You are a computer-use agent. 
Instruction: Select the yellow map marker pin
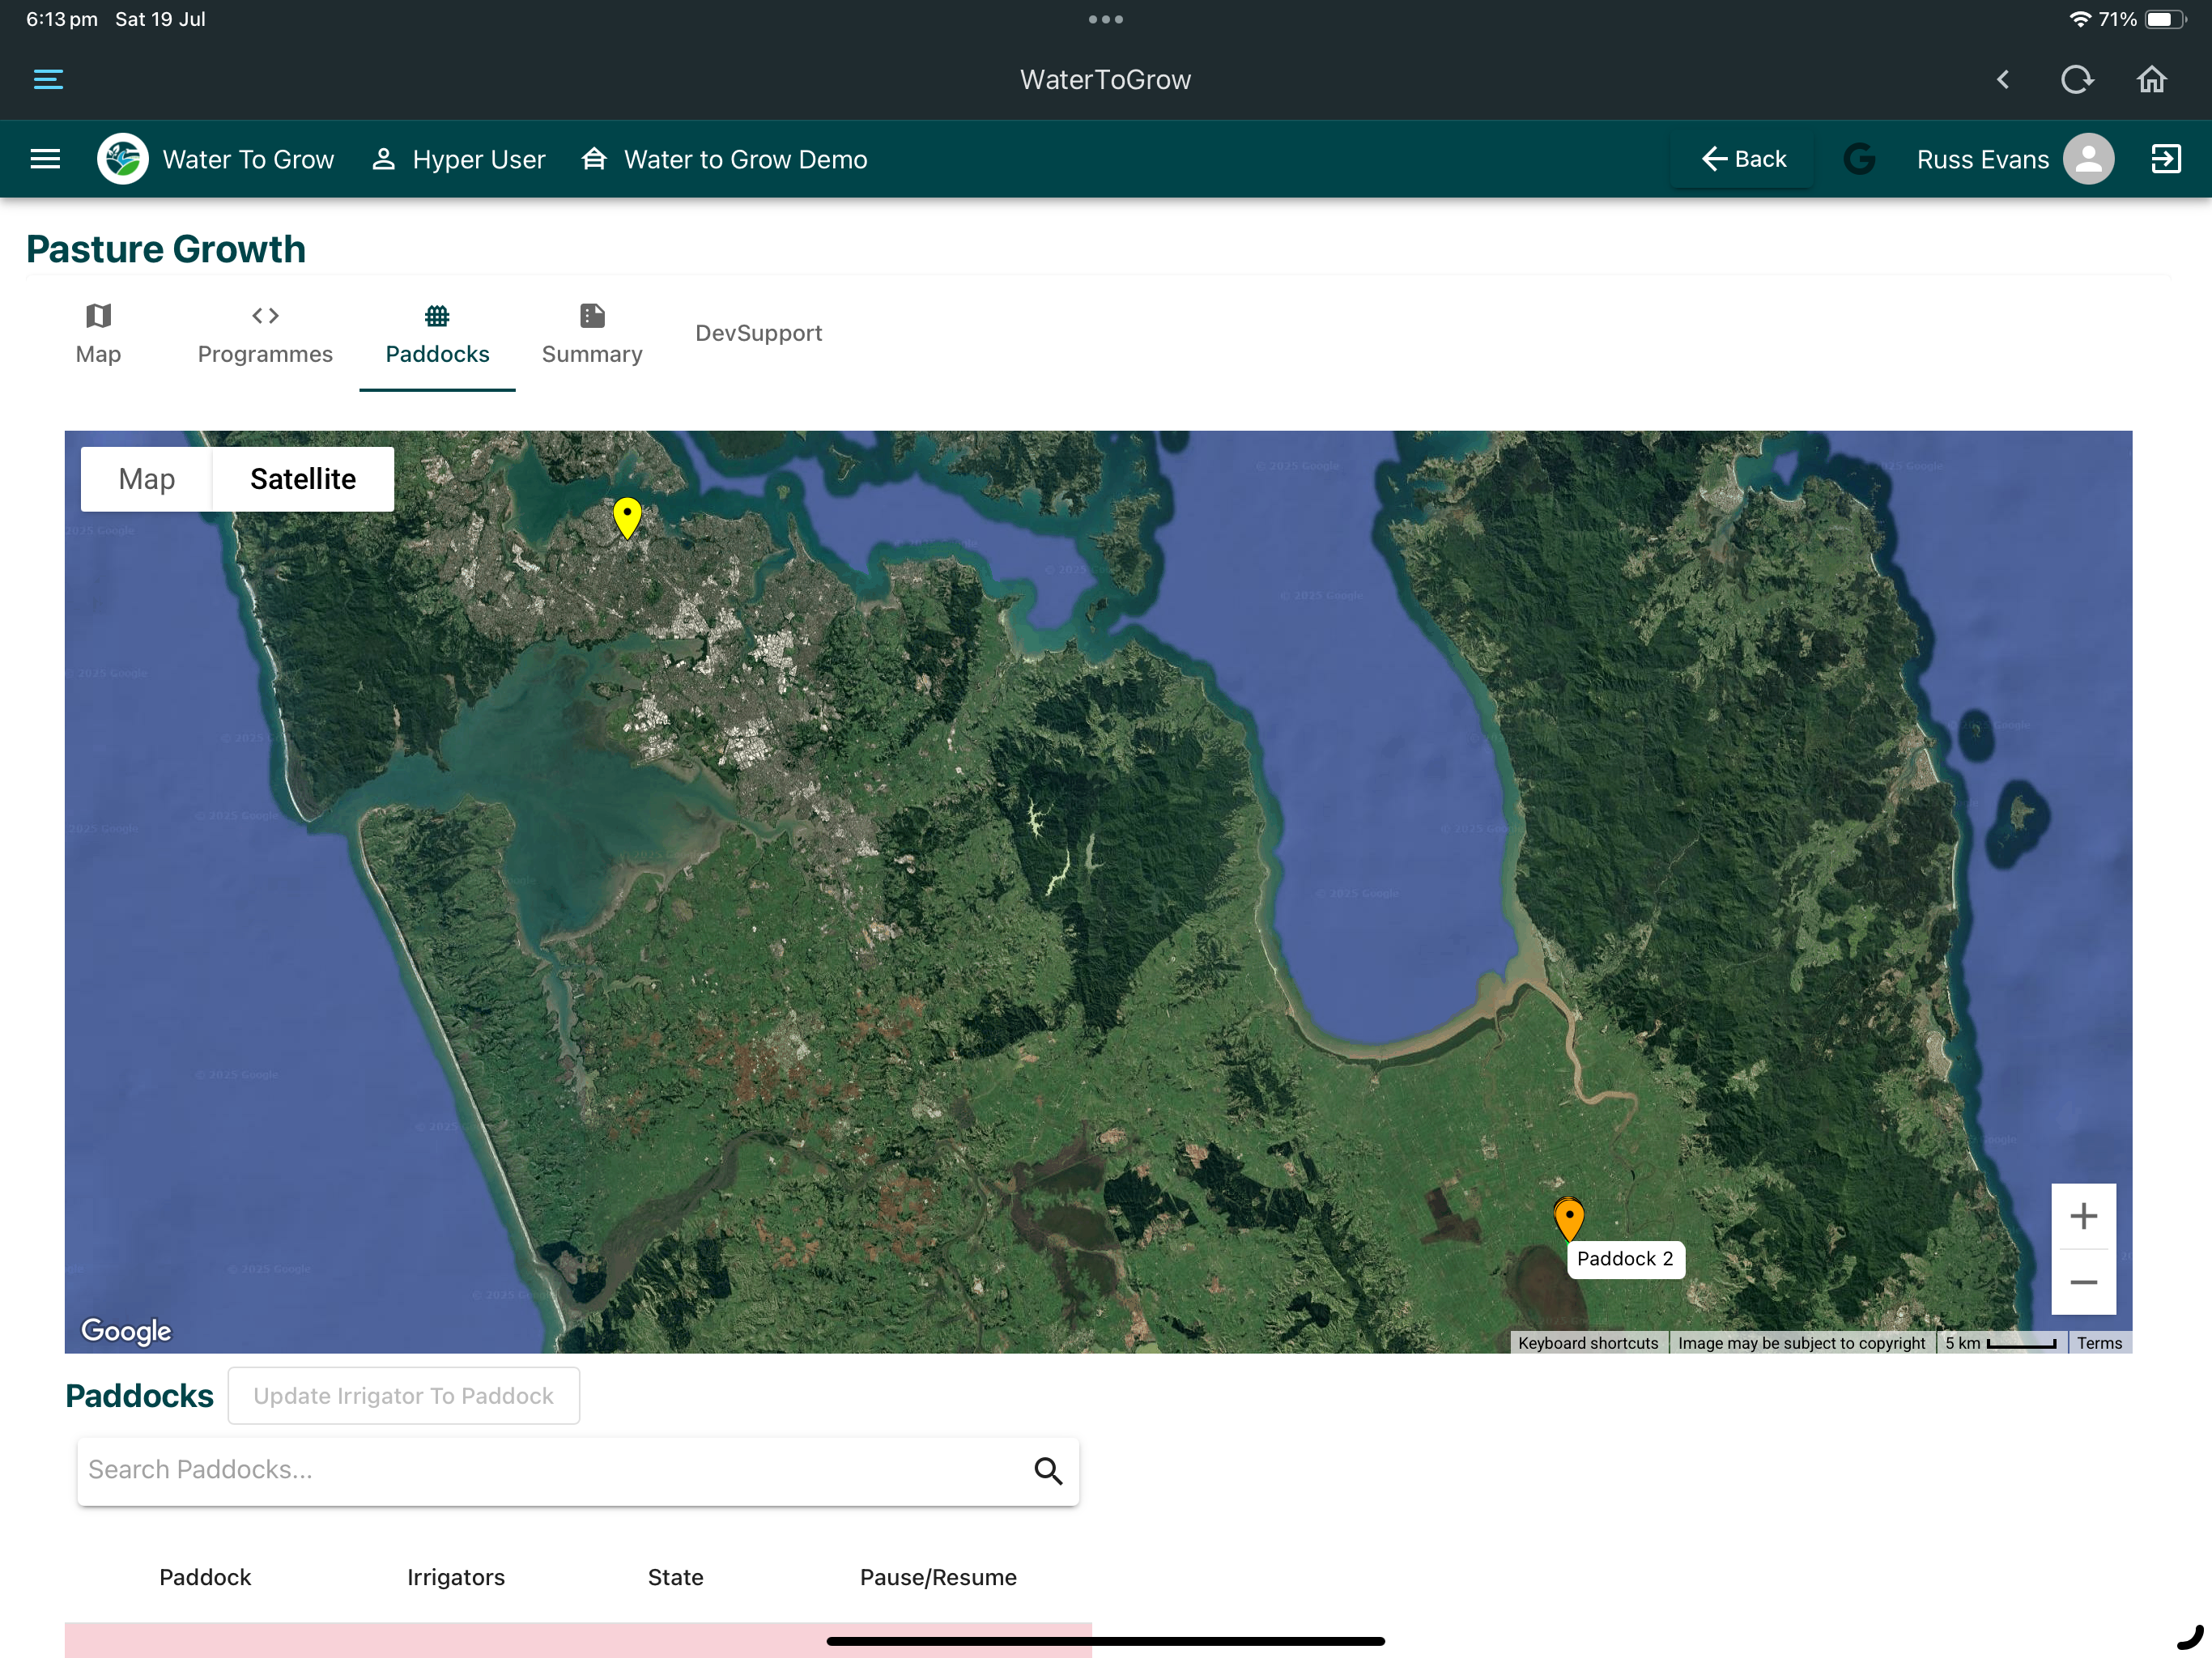[x=627, y=517]
